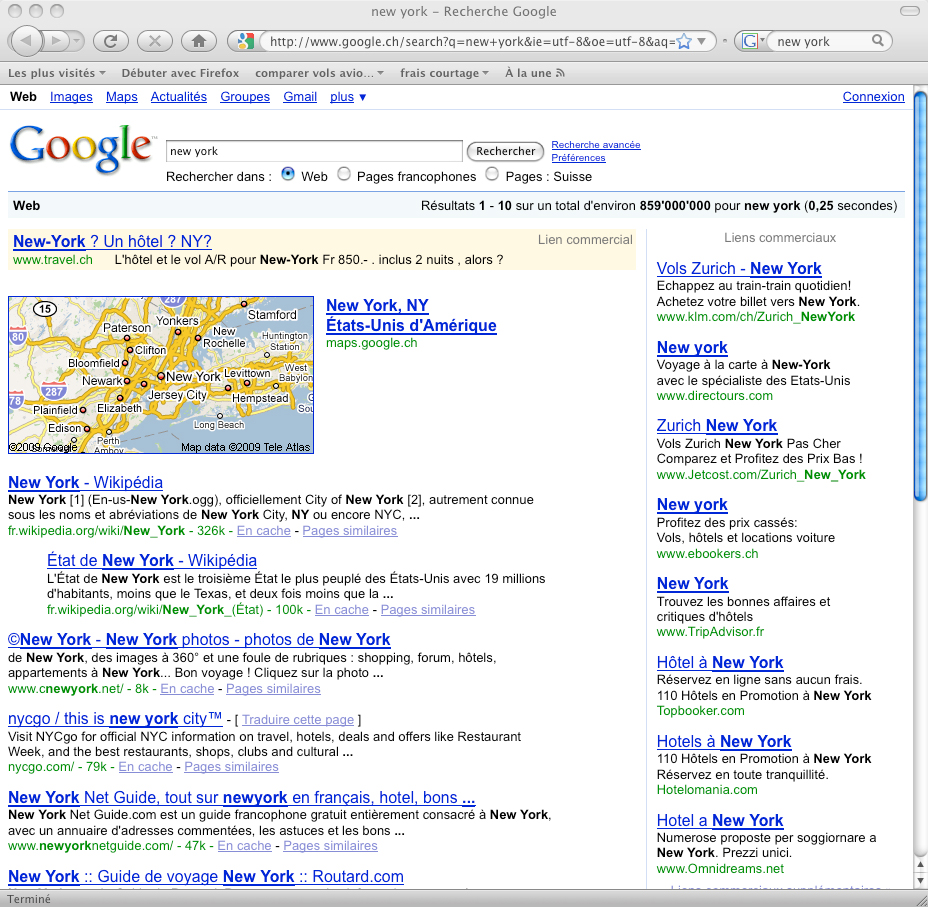Open Gmail from the top bar
Screen dimensions: 928x907
pos(299,96)
